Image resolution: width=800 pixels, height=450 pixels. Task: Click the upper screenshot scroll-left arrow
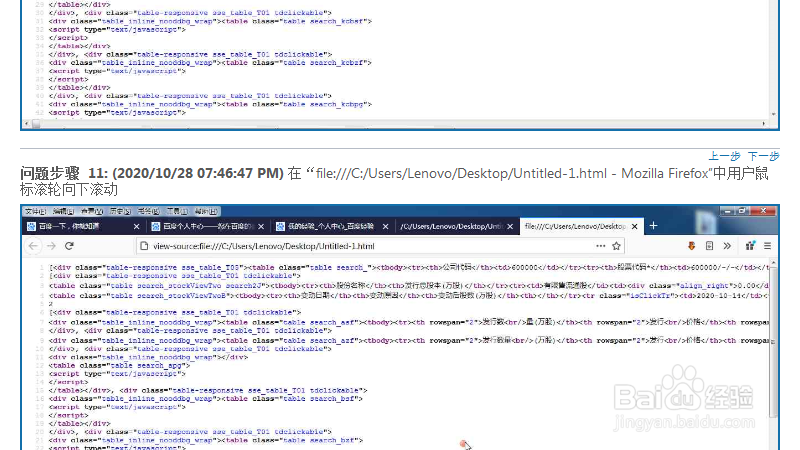tap(27, 123)
